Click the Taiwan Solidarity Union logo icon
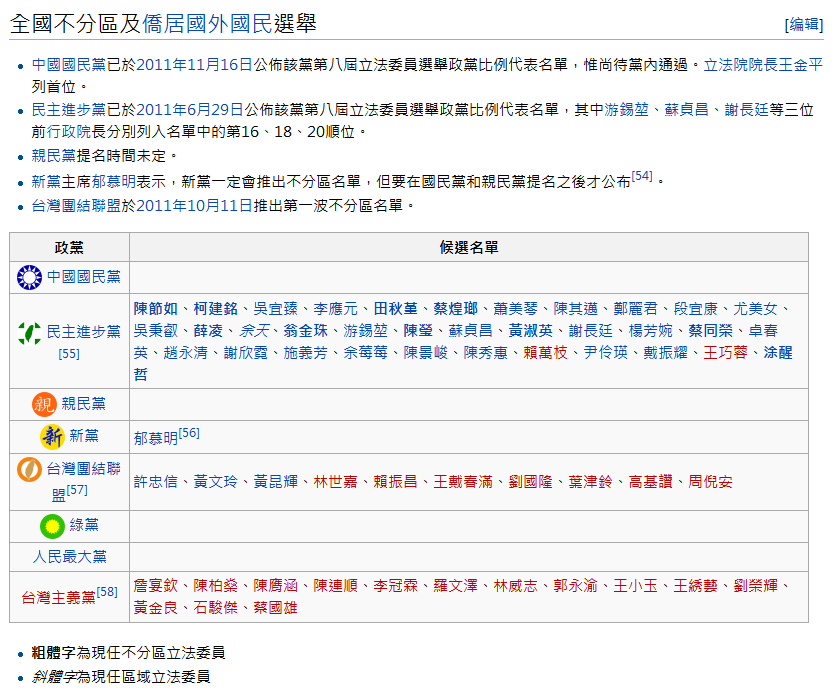This screenshot has height=690, width=840. [29, 470]
